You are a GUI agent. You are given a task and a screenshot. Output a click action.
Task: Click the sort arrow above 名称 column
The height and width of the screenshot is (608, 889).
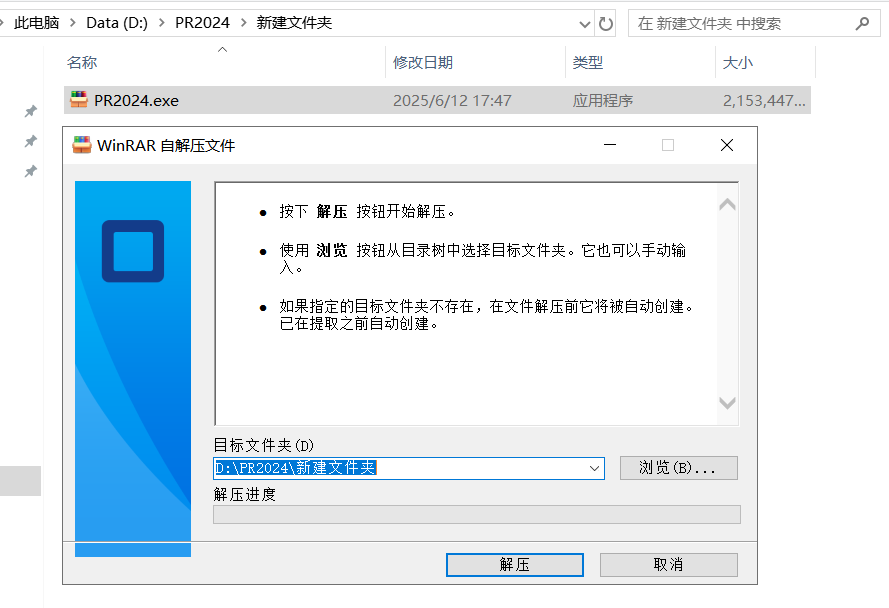coord(222,50)
